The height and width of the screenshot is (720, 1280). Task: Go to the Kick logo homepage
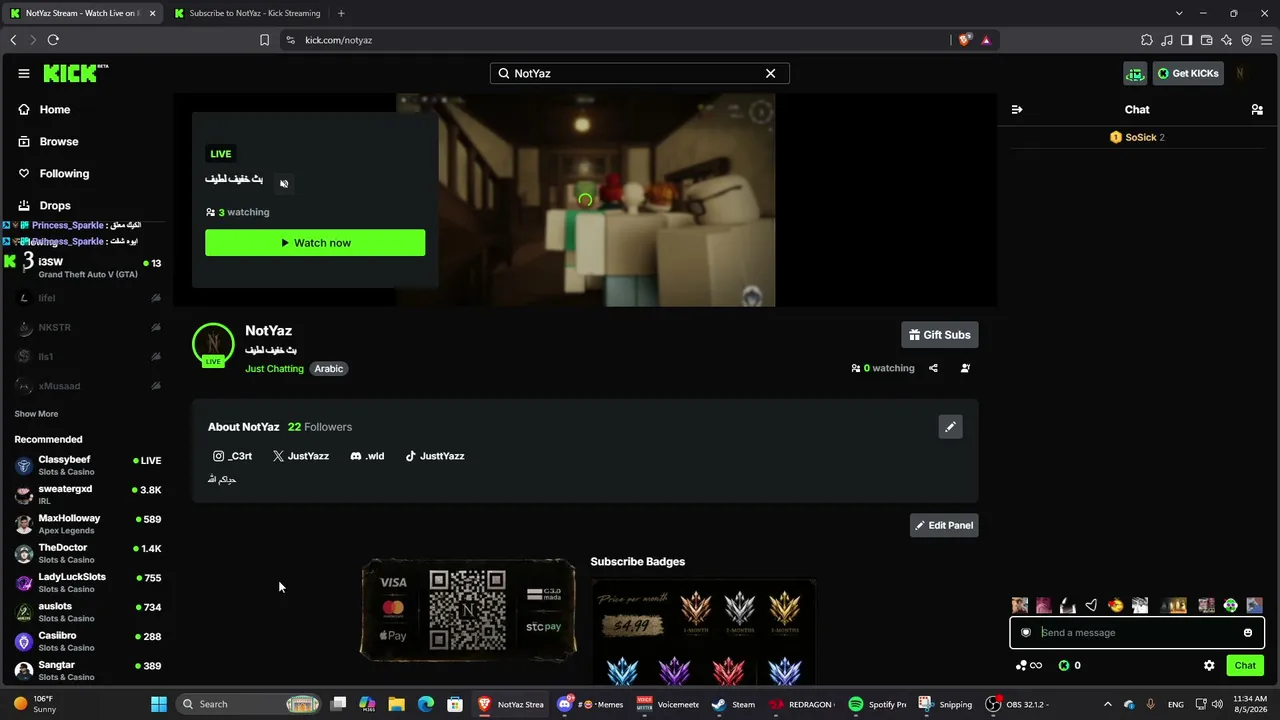coord(76,73)
